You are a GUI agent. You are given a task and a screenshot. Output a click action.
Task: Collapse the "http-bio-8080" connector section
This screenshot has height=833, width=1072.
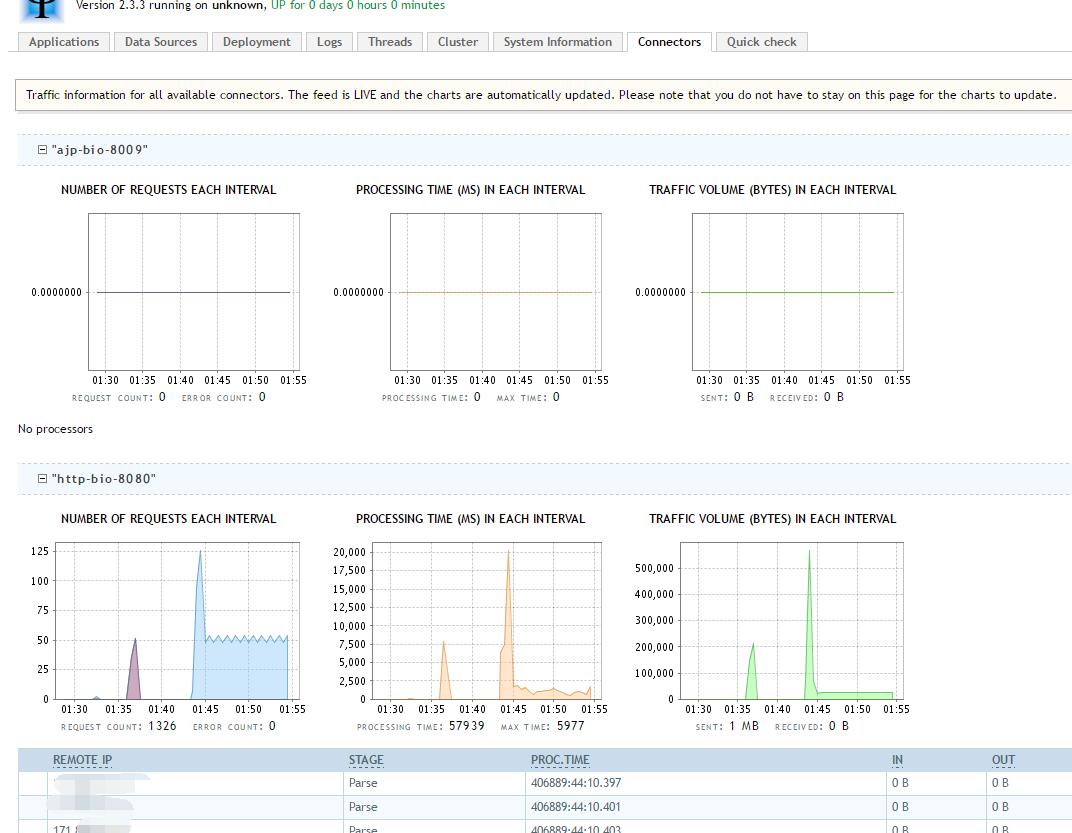coord(42,478)
